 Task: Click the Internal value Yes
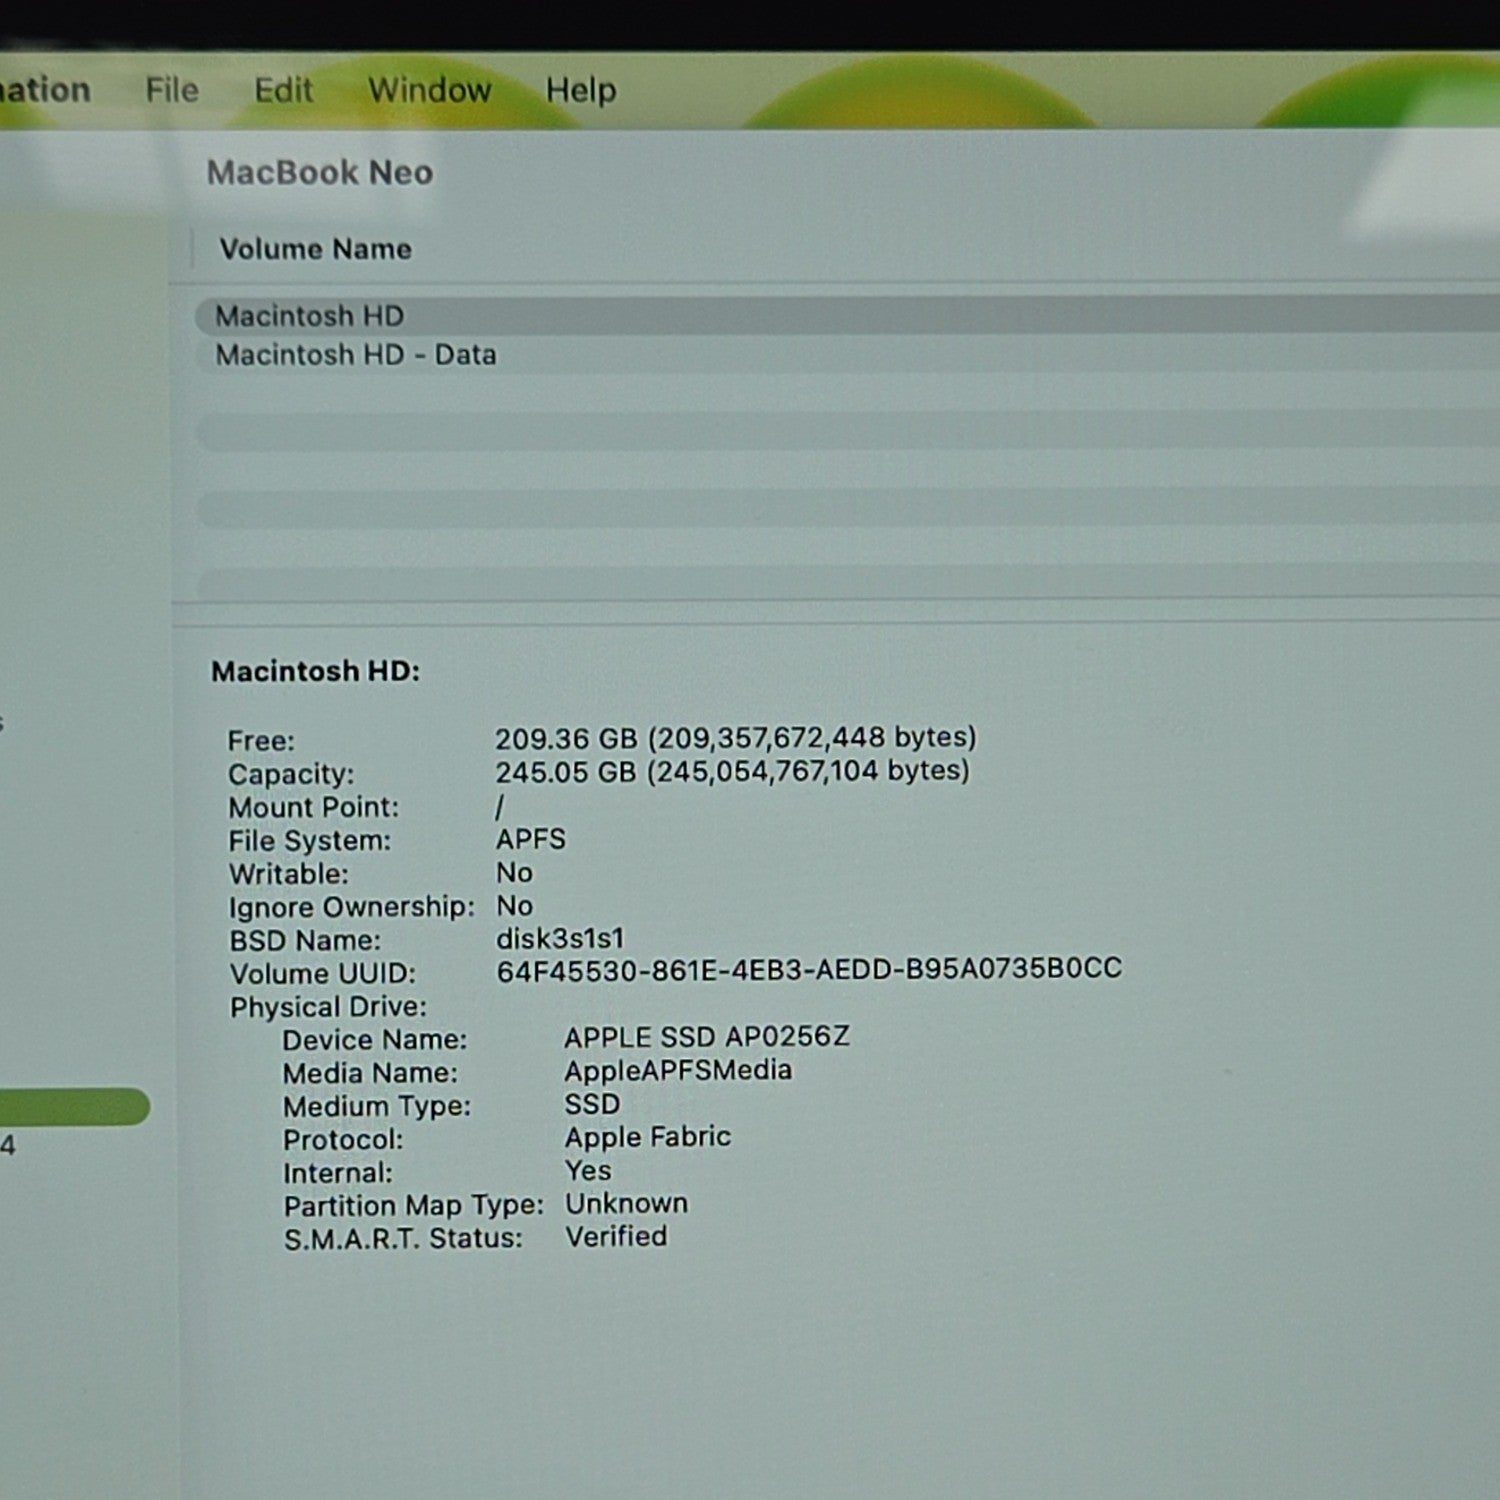[588, 1170]
